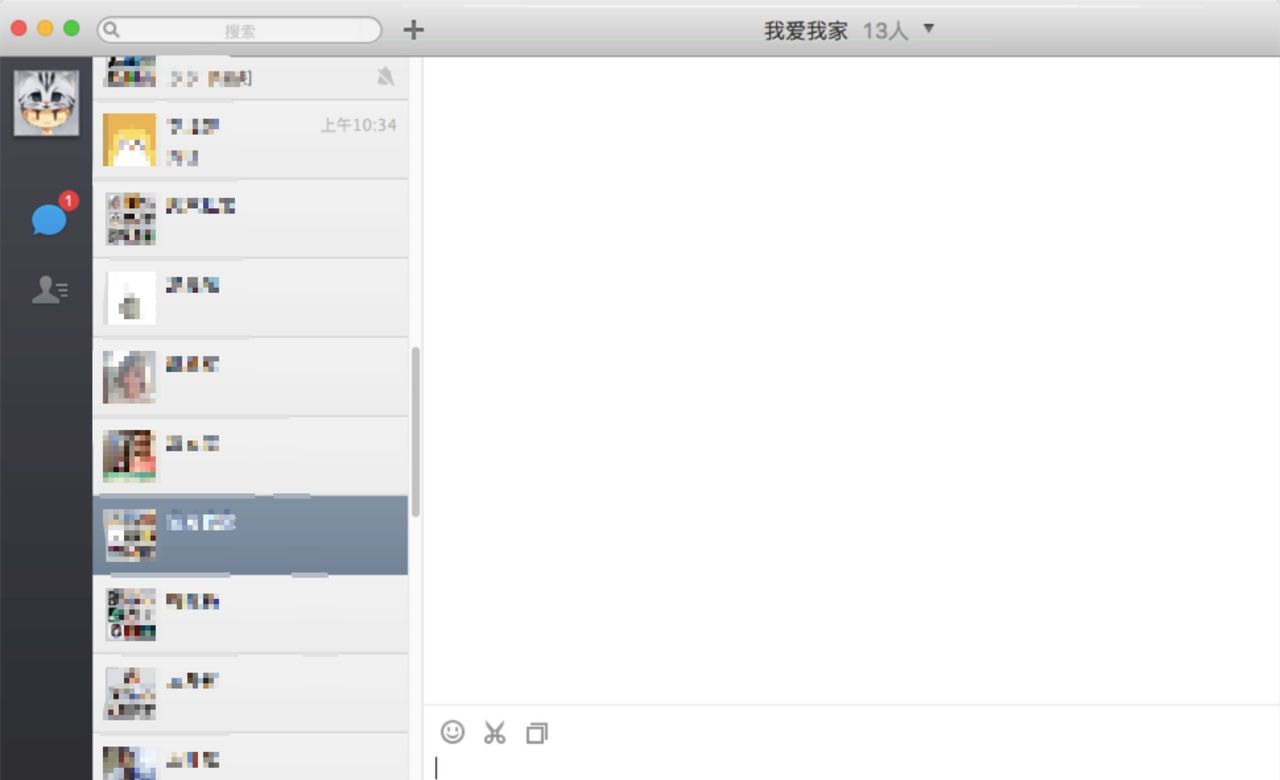The width and height of the screenshot is (1280, 780).
Task: Minimize the window with the yellow button
Action: (x=45, y=28)
